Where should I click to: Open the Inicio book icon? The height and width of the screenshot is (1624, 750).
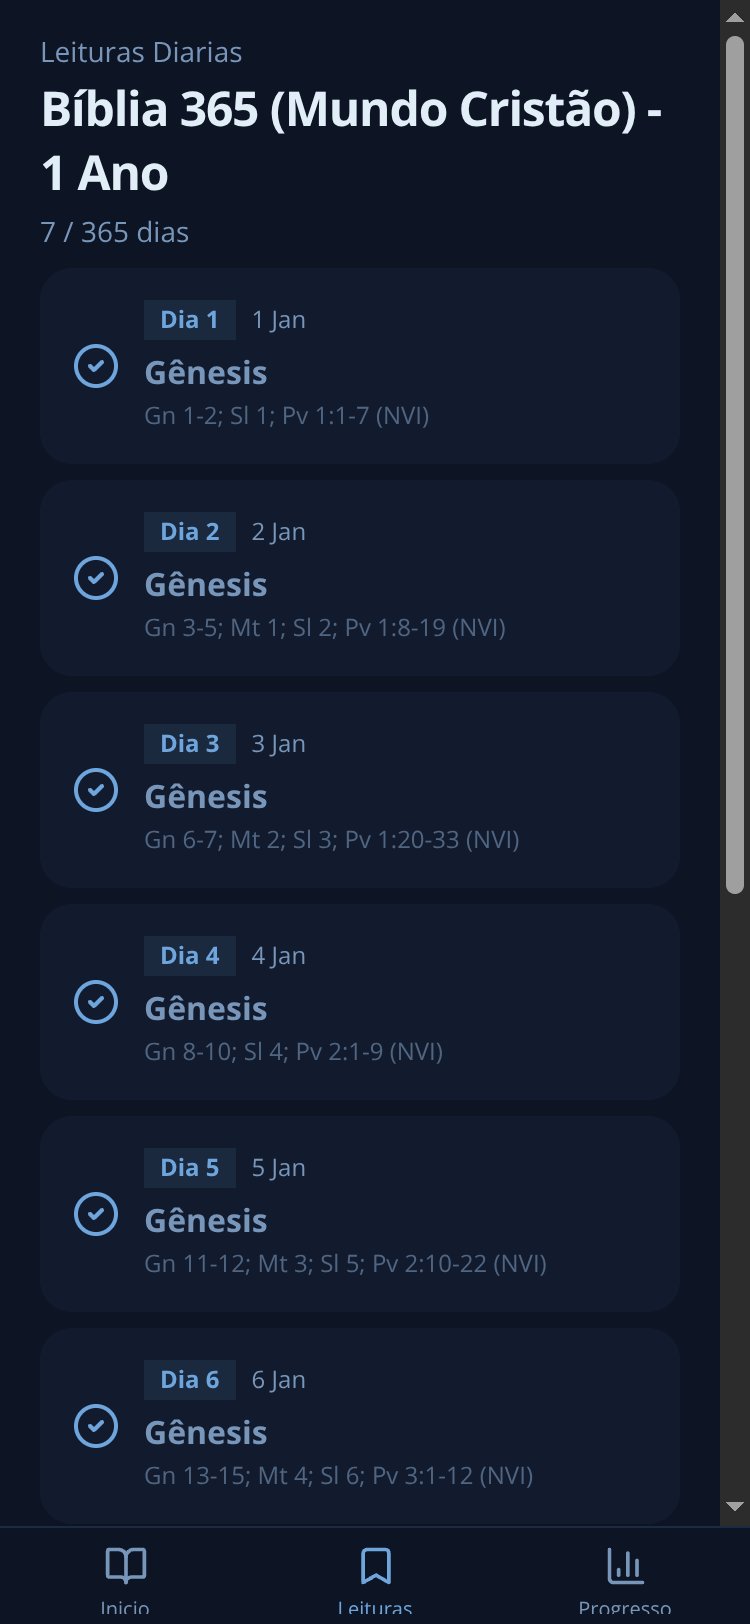pyautogui.click(x=126, y=1566)
